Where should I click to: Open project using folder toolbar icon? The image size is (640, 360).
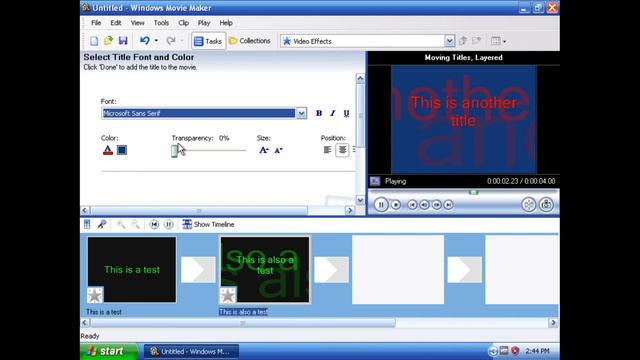point(108,41)
